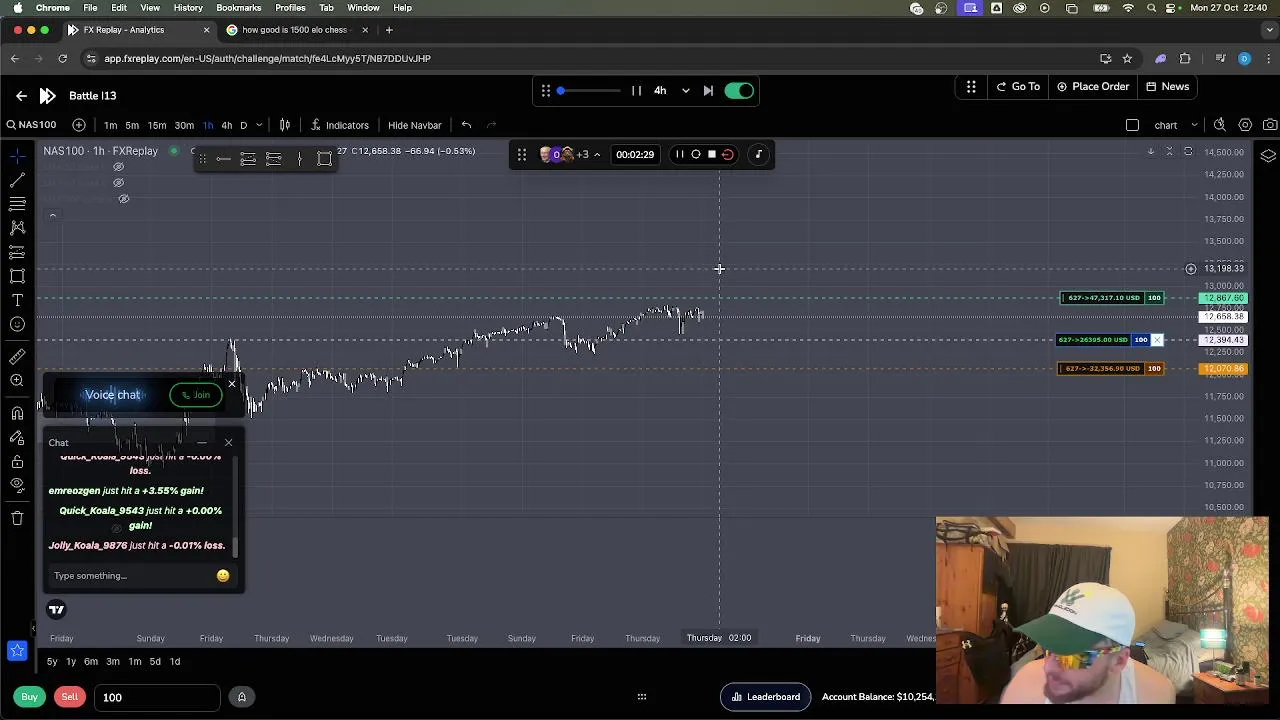Open the candlestick chart style selector

(285, 125)
